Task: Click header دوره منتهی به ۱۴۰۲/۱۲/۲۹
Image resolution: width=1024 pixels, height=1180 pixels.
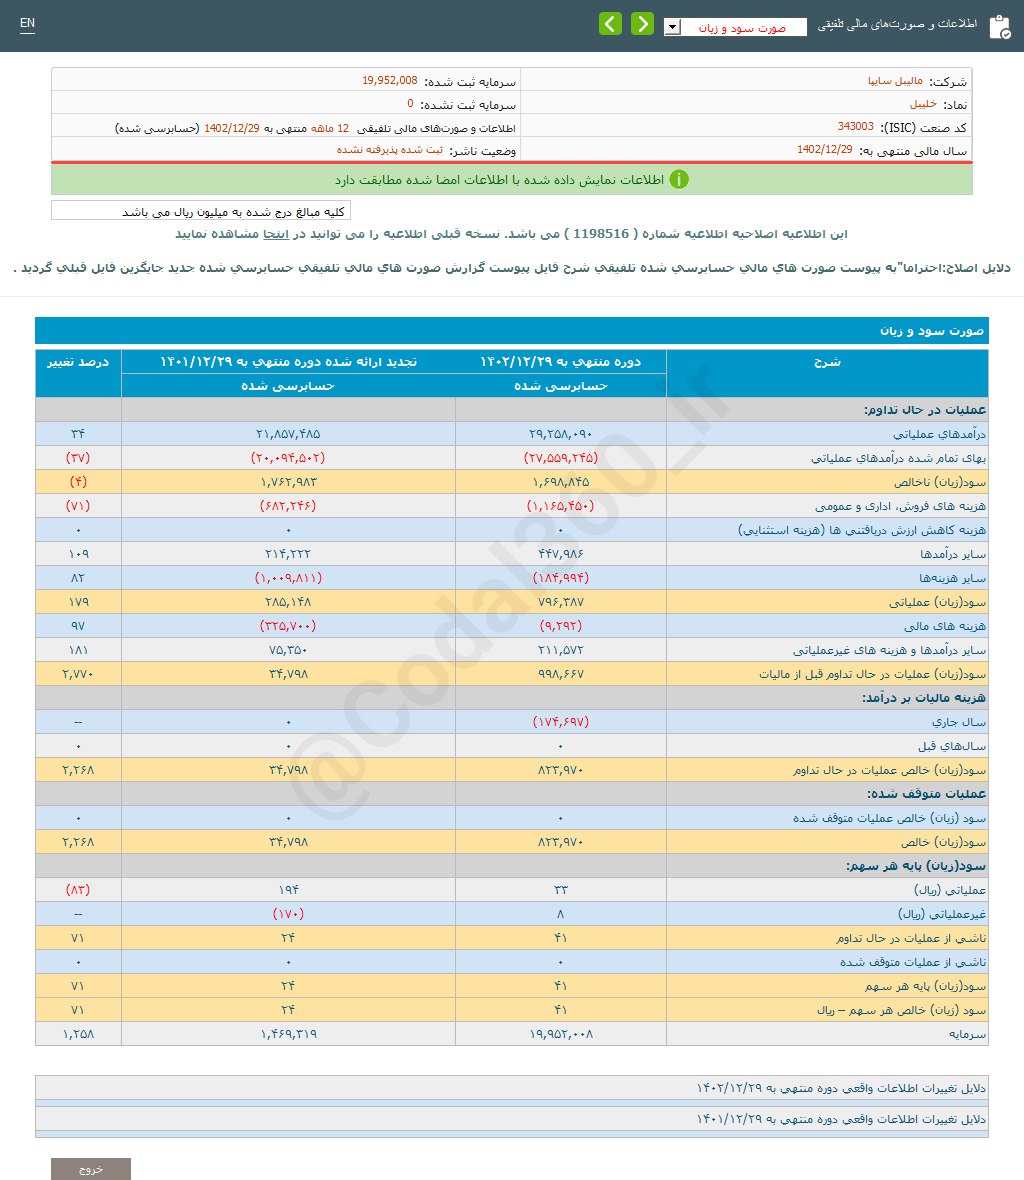Action: [561, 362]
